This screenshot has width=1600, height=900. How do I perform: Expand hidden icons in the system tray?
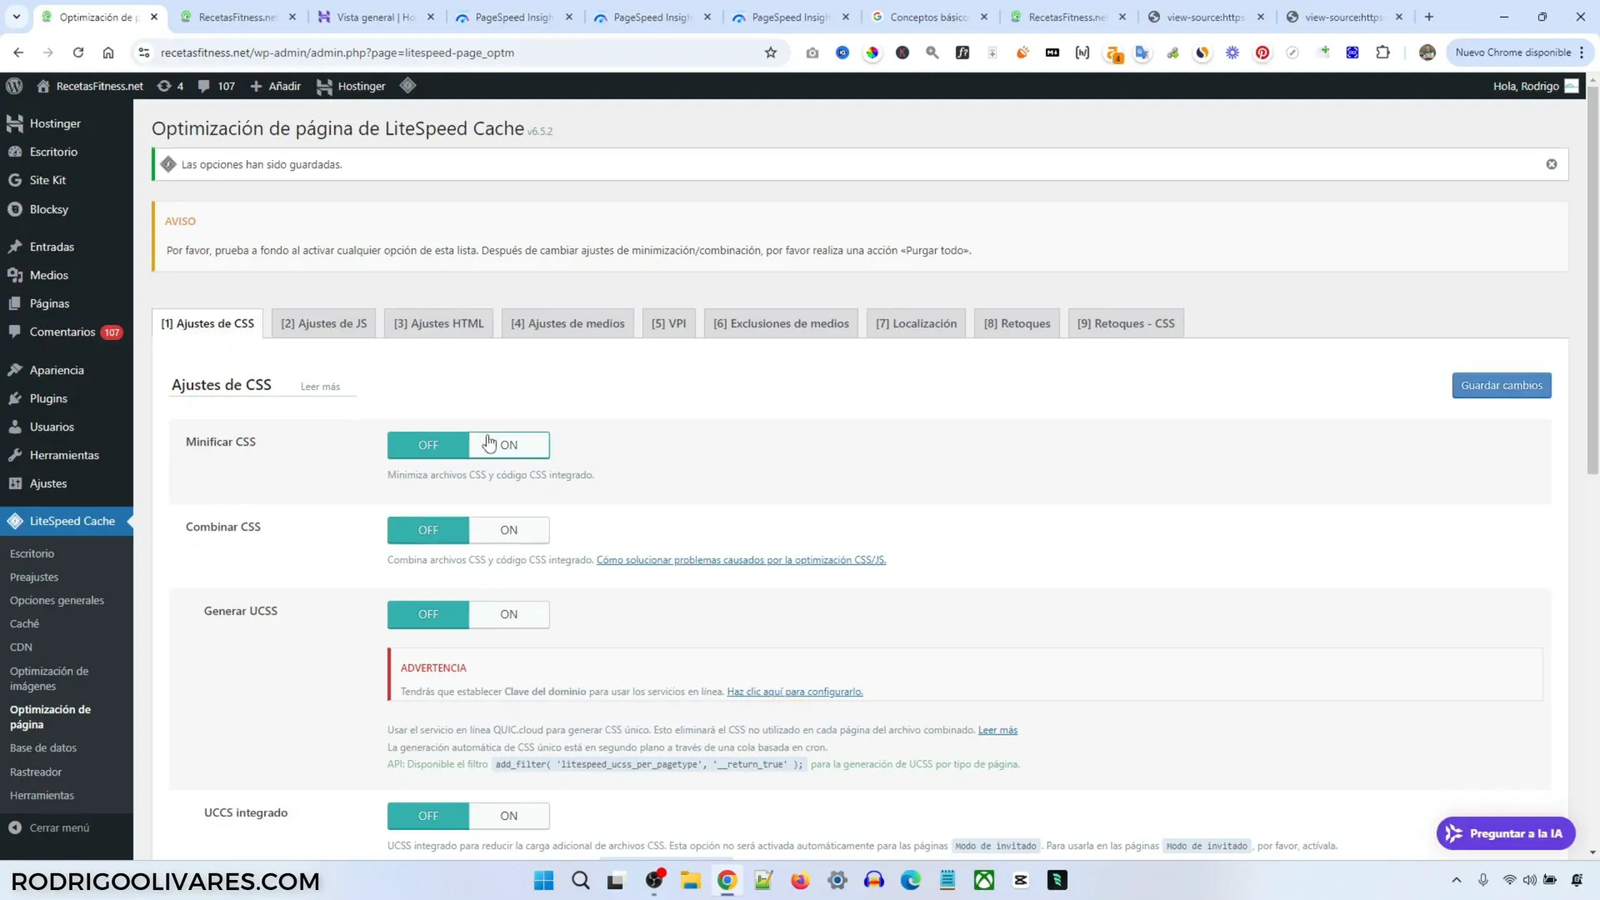click(x=1455, y=880)
